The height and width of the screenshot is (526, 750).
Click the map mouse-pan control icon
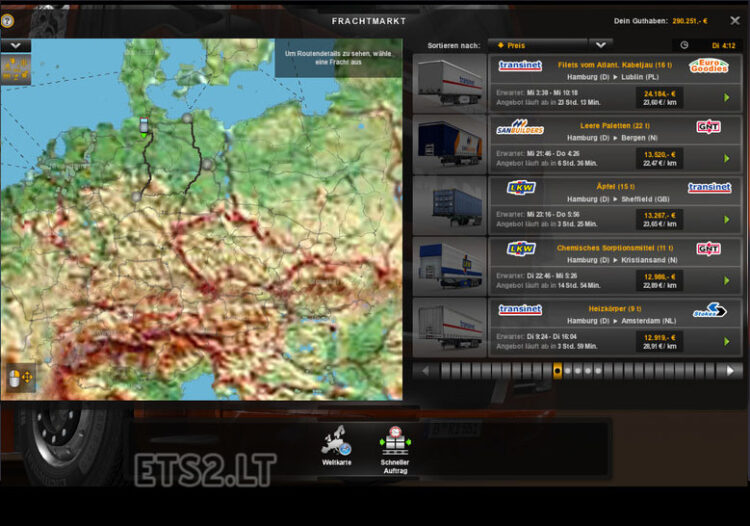[x=19, y=378]
